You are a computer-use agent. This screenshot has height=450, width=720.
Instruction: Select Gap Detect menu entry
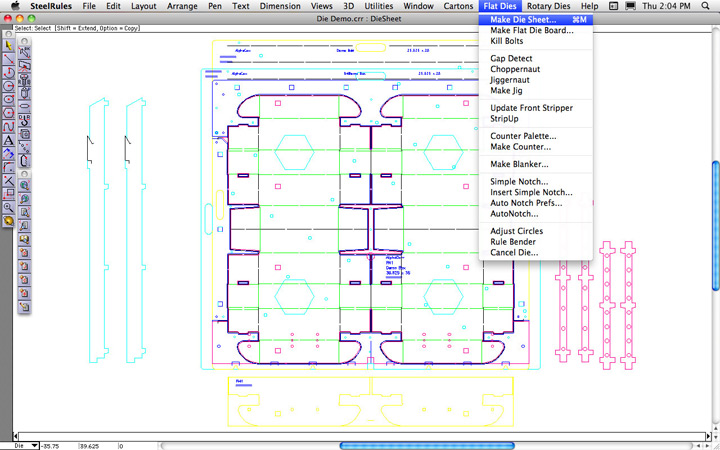coord(511,59)
